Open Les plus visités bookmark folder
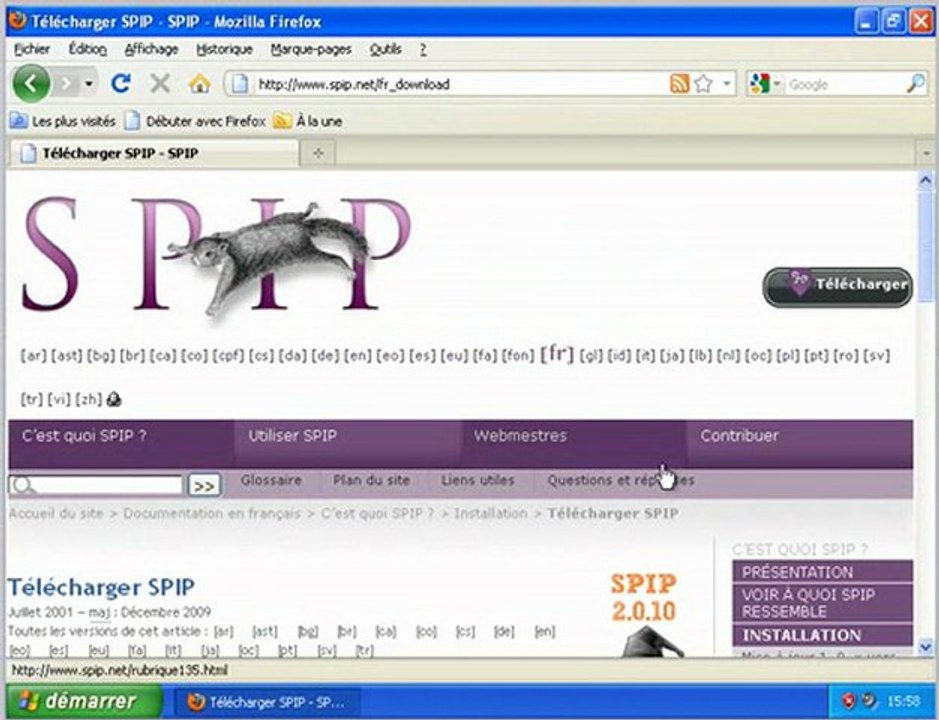This screenshot has height=720, width=939. click(63, 121)
